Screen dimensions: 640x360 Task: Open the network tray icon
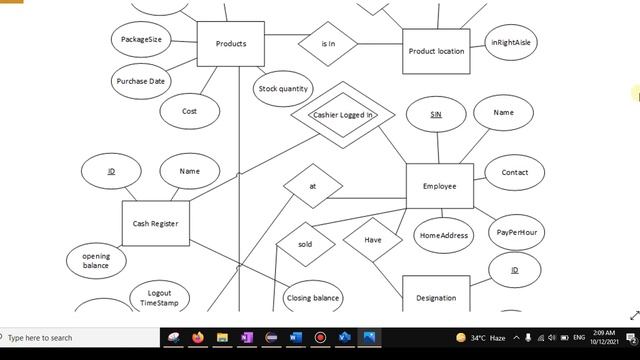click(x=541, y=338)
